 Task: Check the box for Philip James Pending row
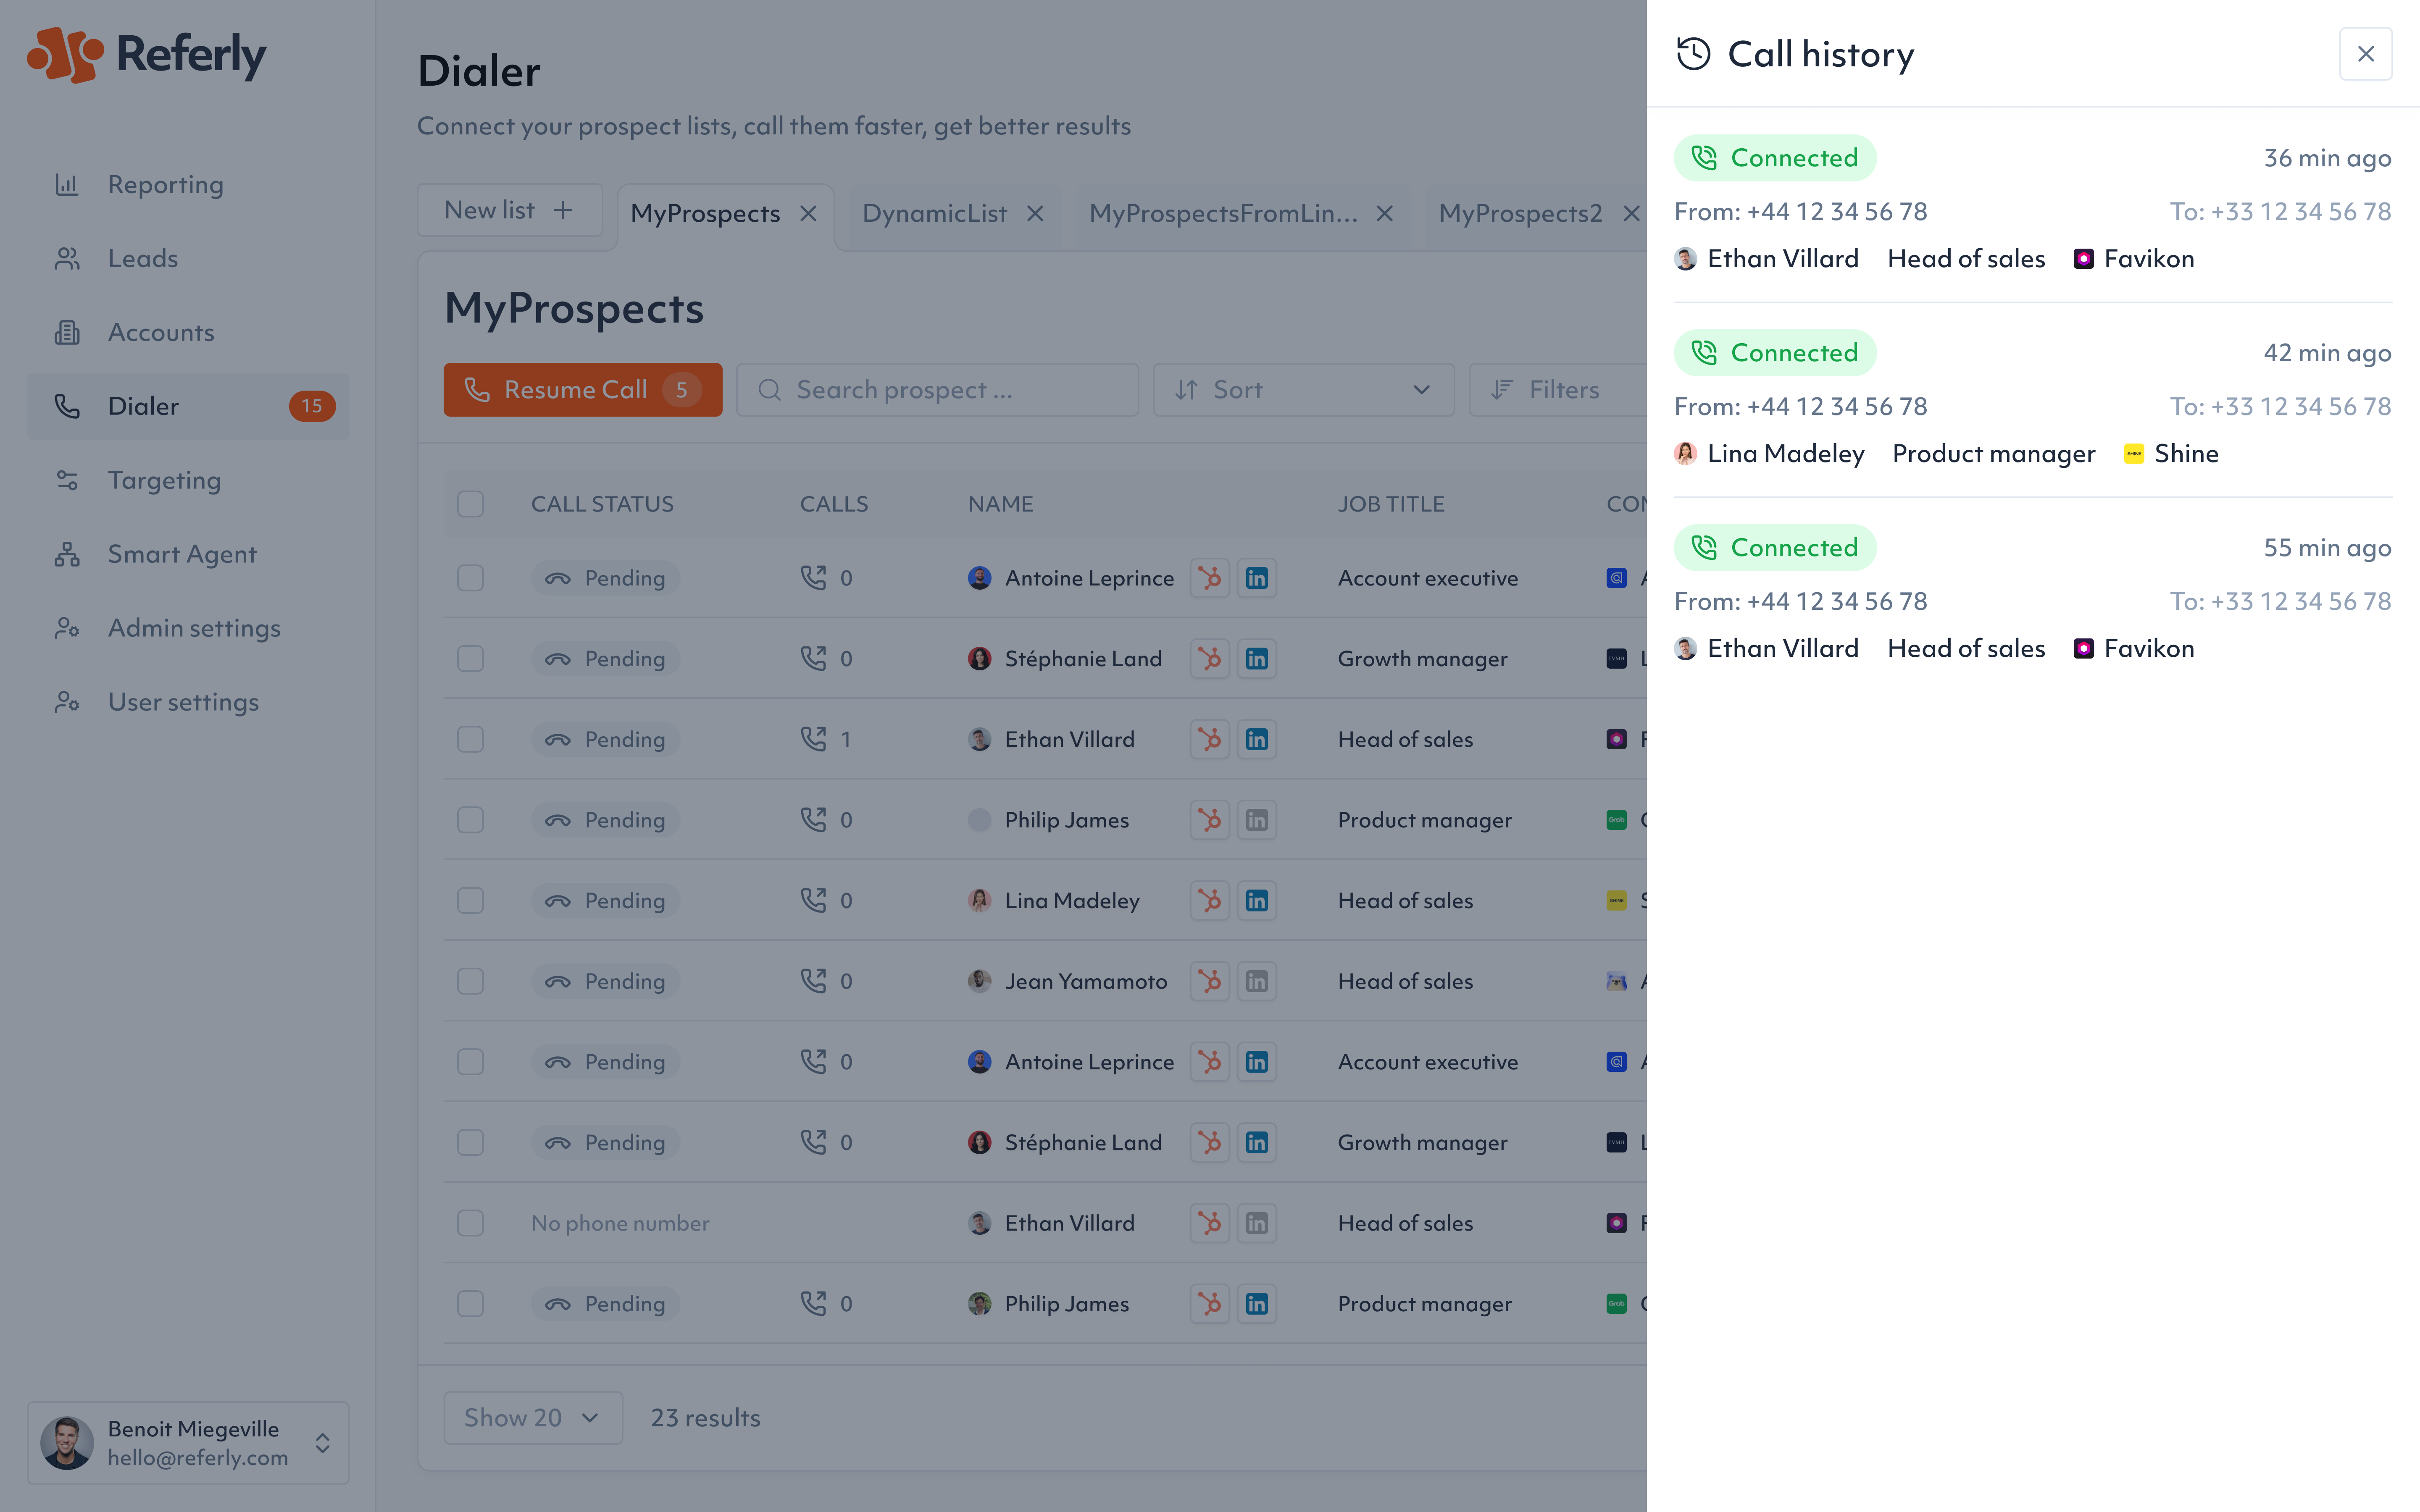pyautogui.click(x=470, y=820)
